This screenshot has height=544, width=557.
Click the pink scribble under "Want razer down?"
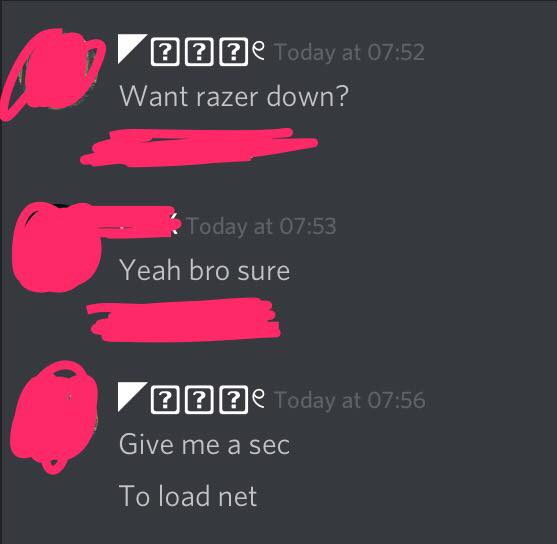coord(199,147)
